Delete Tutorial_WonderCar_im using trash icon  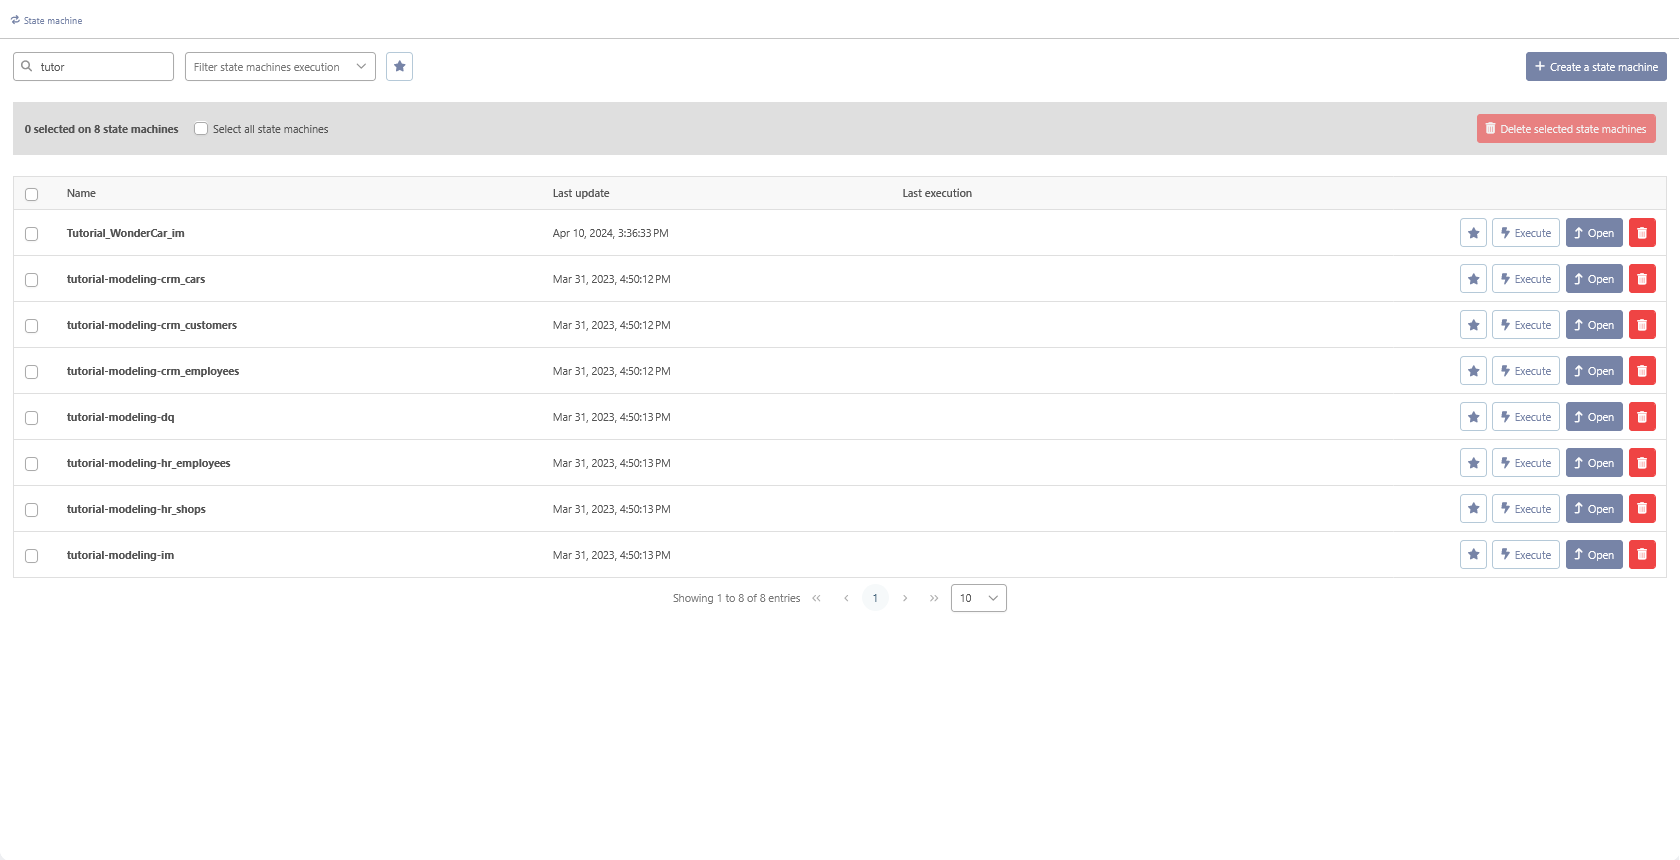coord(1642,233)
